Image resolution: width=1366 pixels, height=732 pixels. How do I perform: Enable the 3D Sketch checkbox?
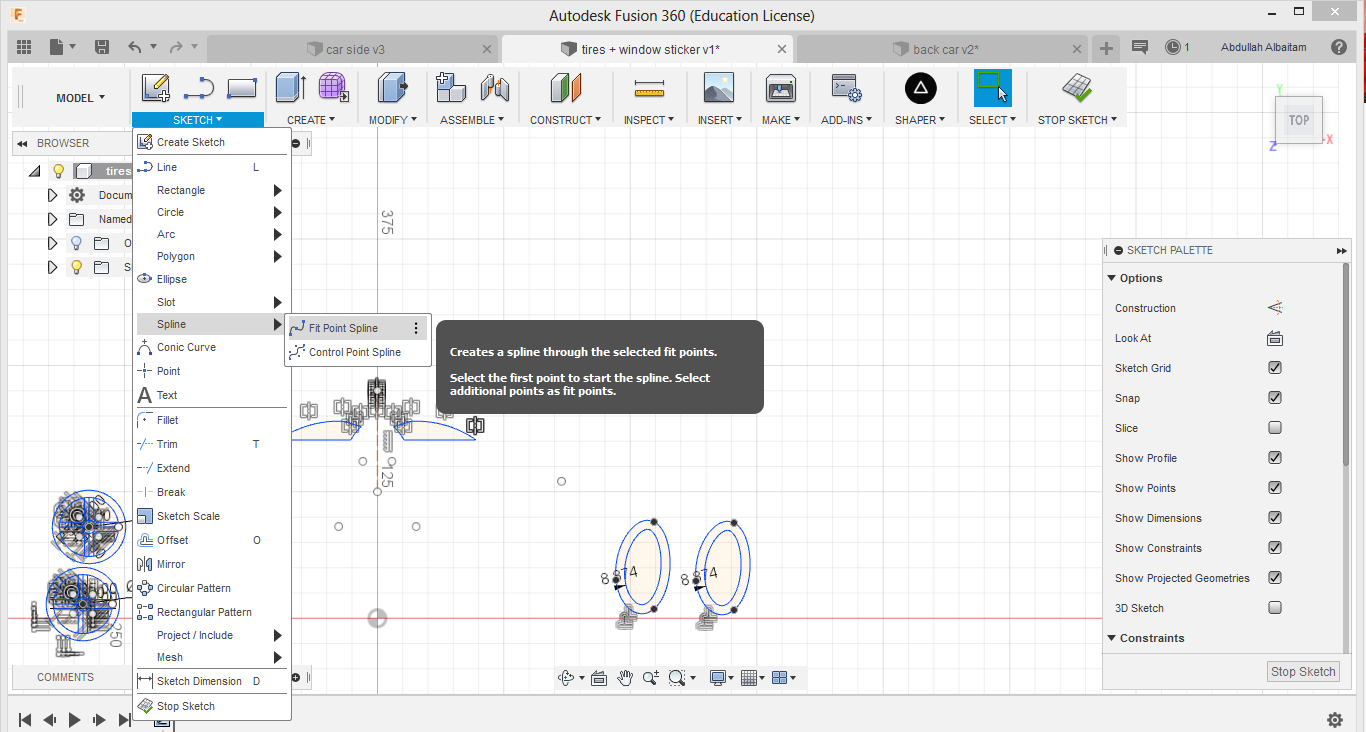coord(1275,608)
